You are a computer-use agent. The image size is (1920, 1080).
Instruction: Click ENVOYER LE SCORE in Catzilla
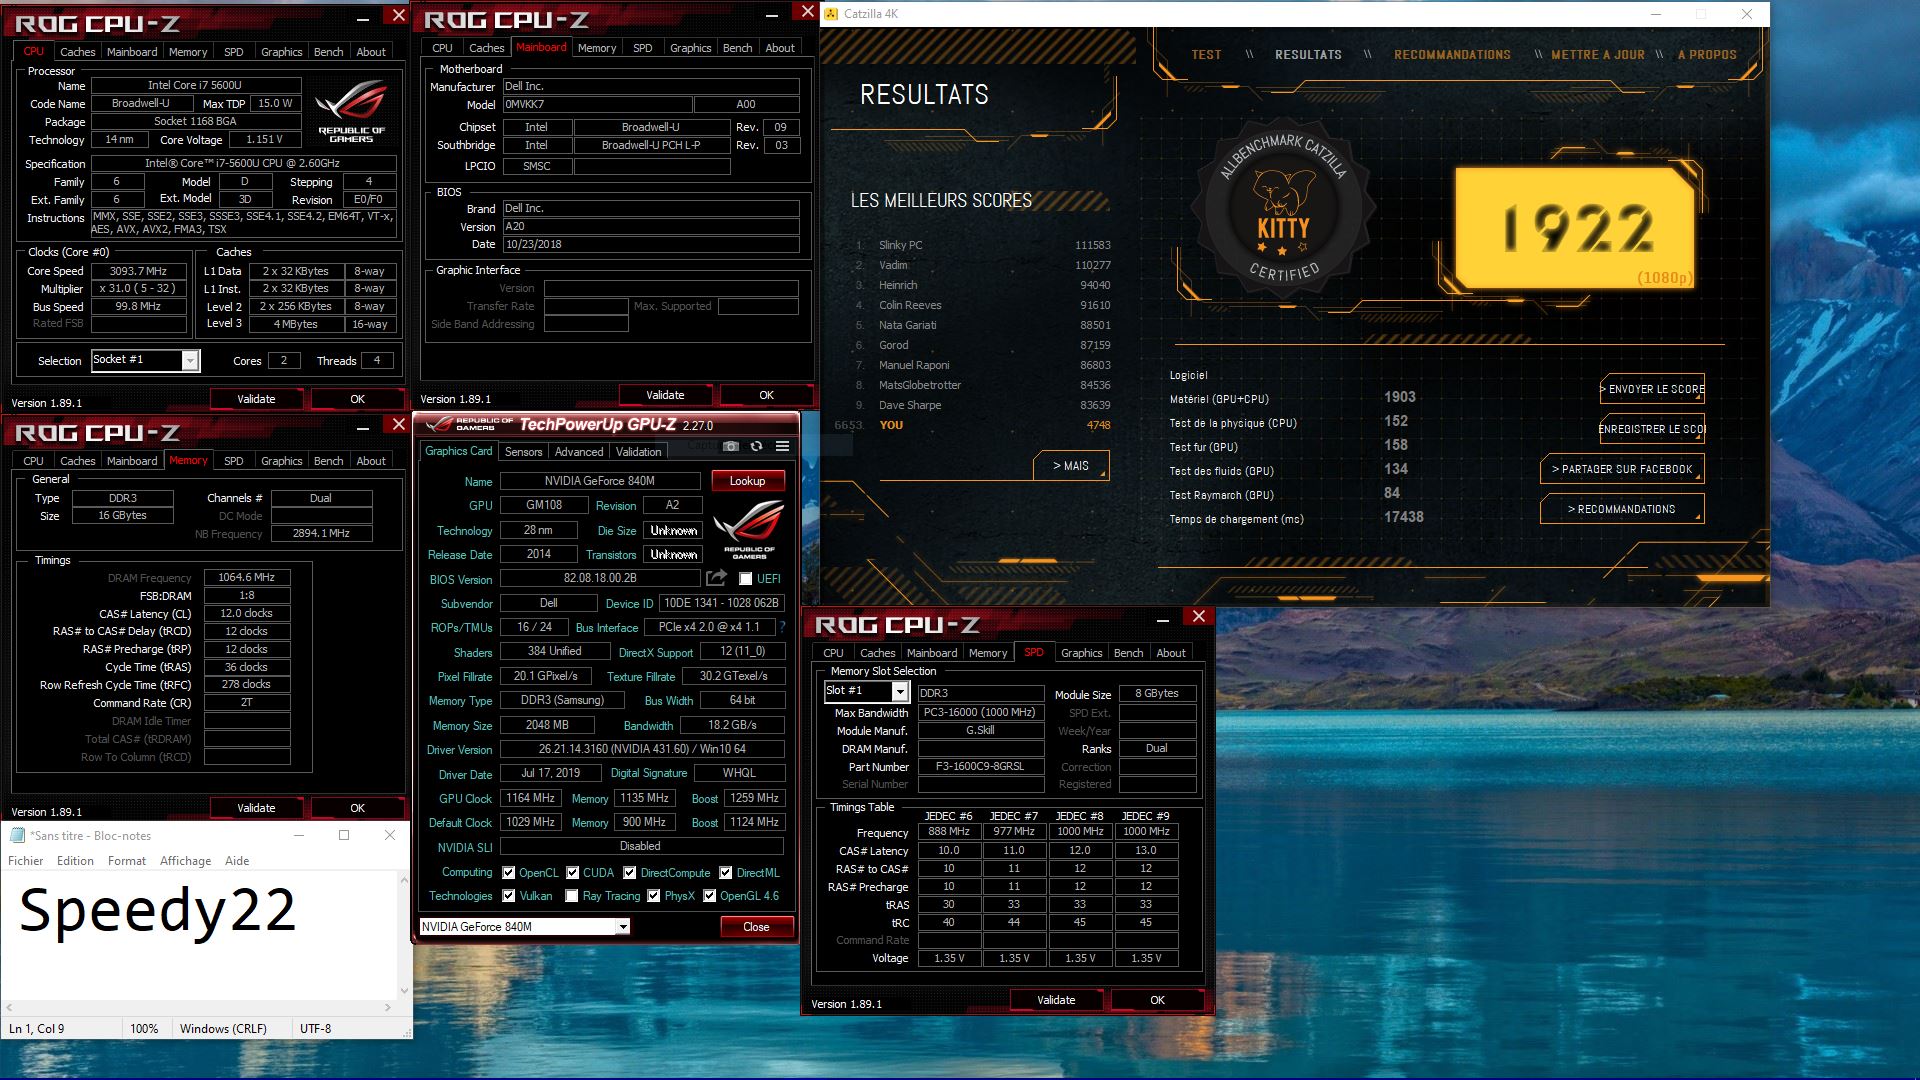point(1652,389)
